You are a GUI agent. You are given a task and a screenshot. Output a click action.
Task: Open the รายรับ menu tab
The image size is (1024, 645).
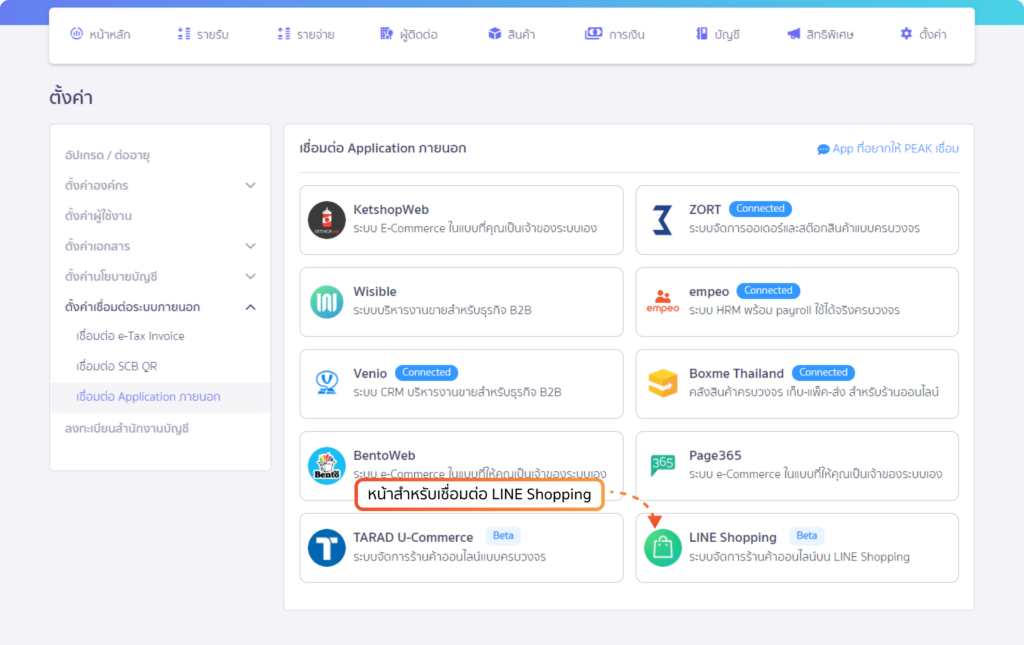(x=203, y=34)
